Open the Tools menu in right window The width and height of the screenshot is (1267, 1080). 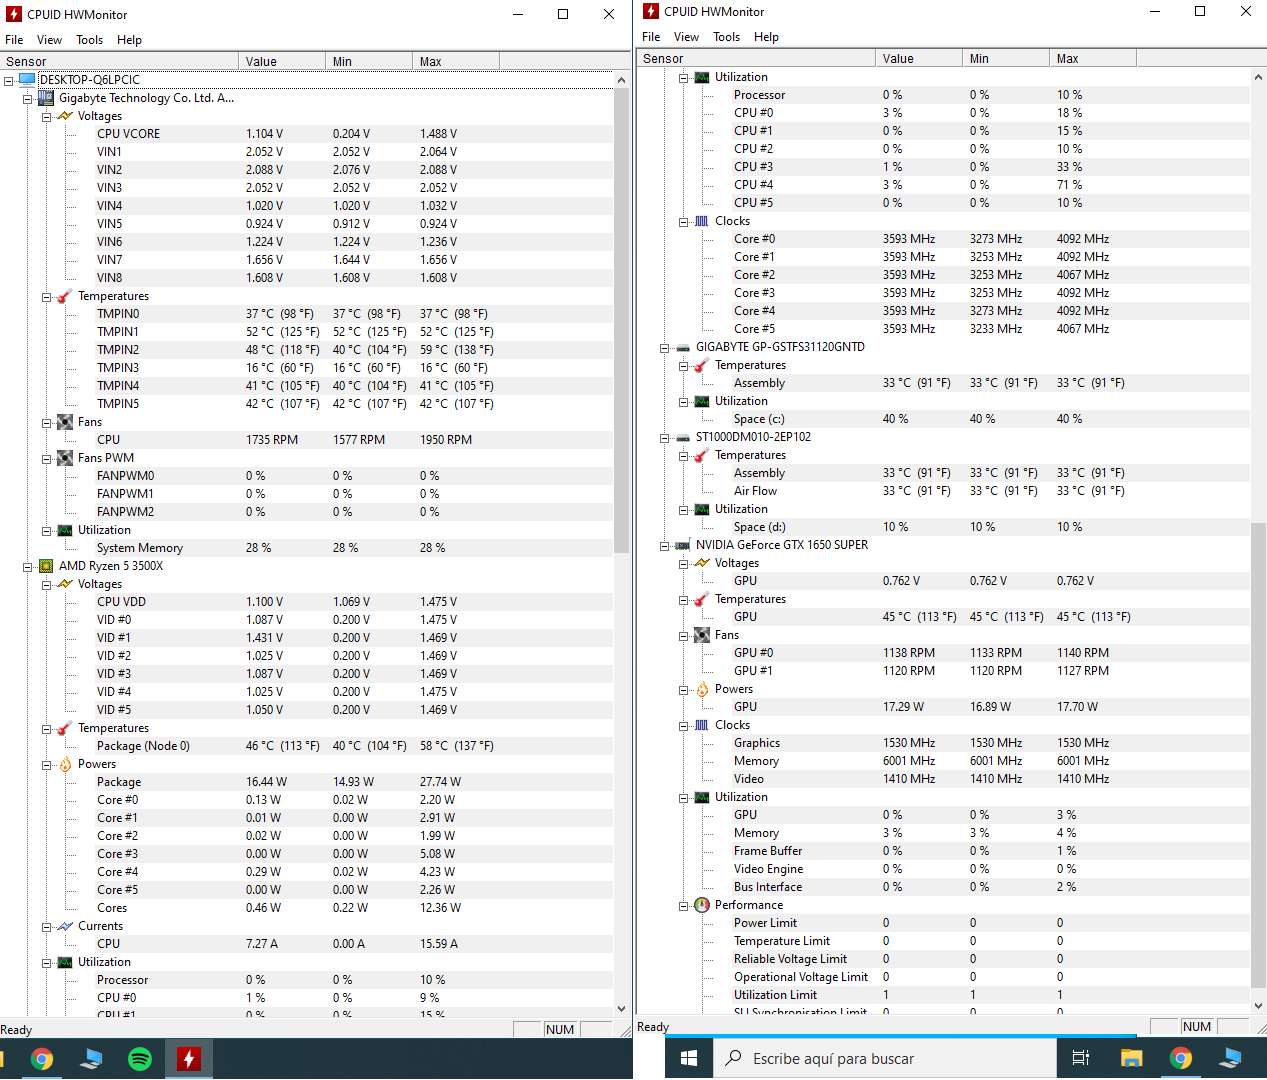(x=726, y=37)
